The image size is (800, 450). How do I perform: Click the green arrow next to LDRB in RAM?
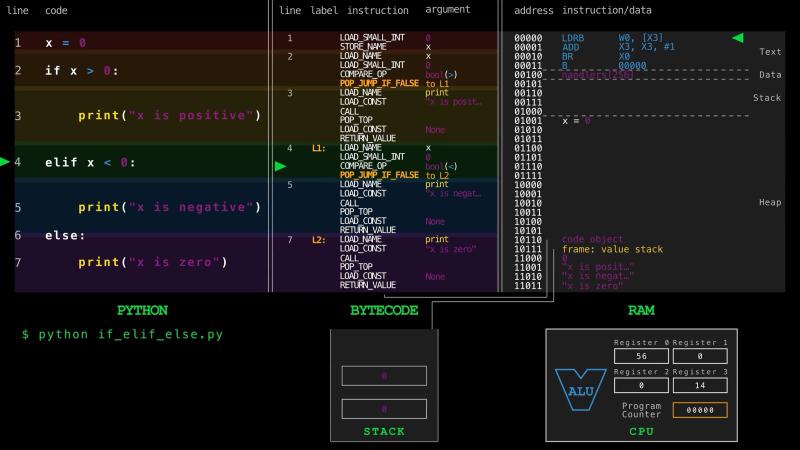coord(738,38)
